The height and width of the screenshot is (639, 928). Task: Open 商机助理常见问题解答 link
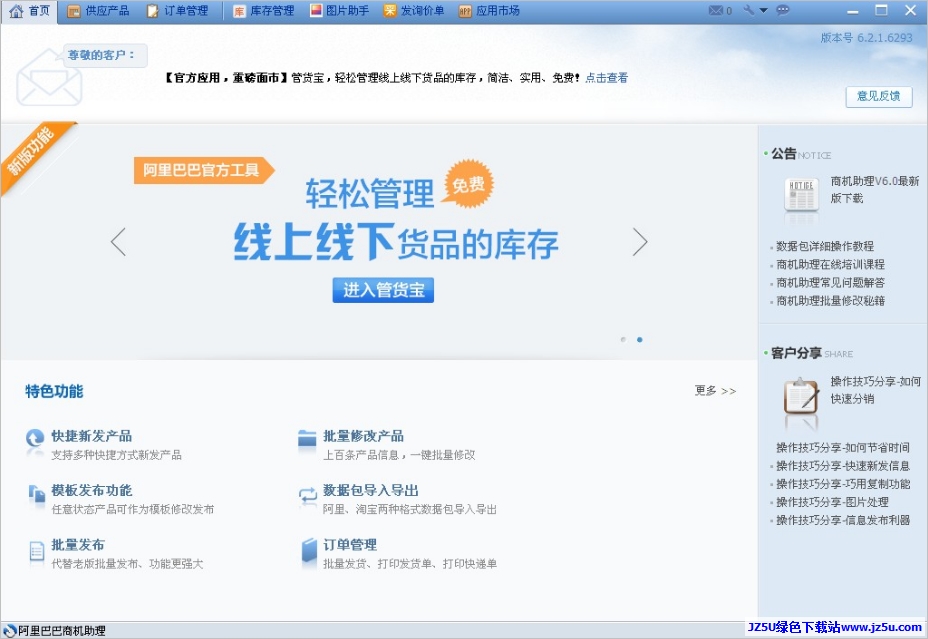(x=830, y=283)
